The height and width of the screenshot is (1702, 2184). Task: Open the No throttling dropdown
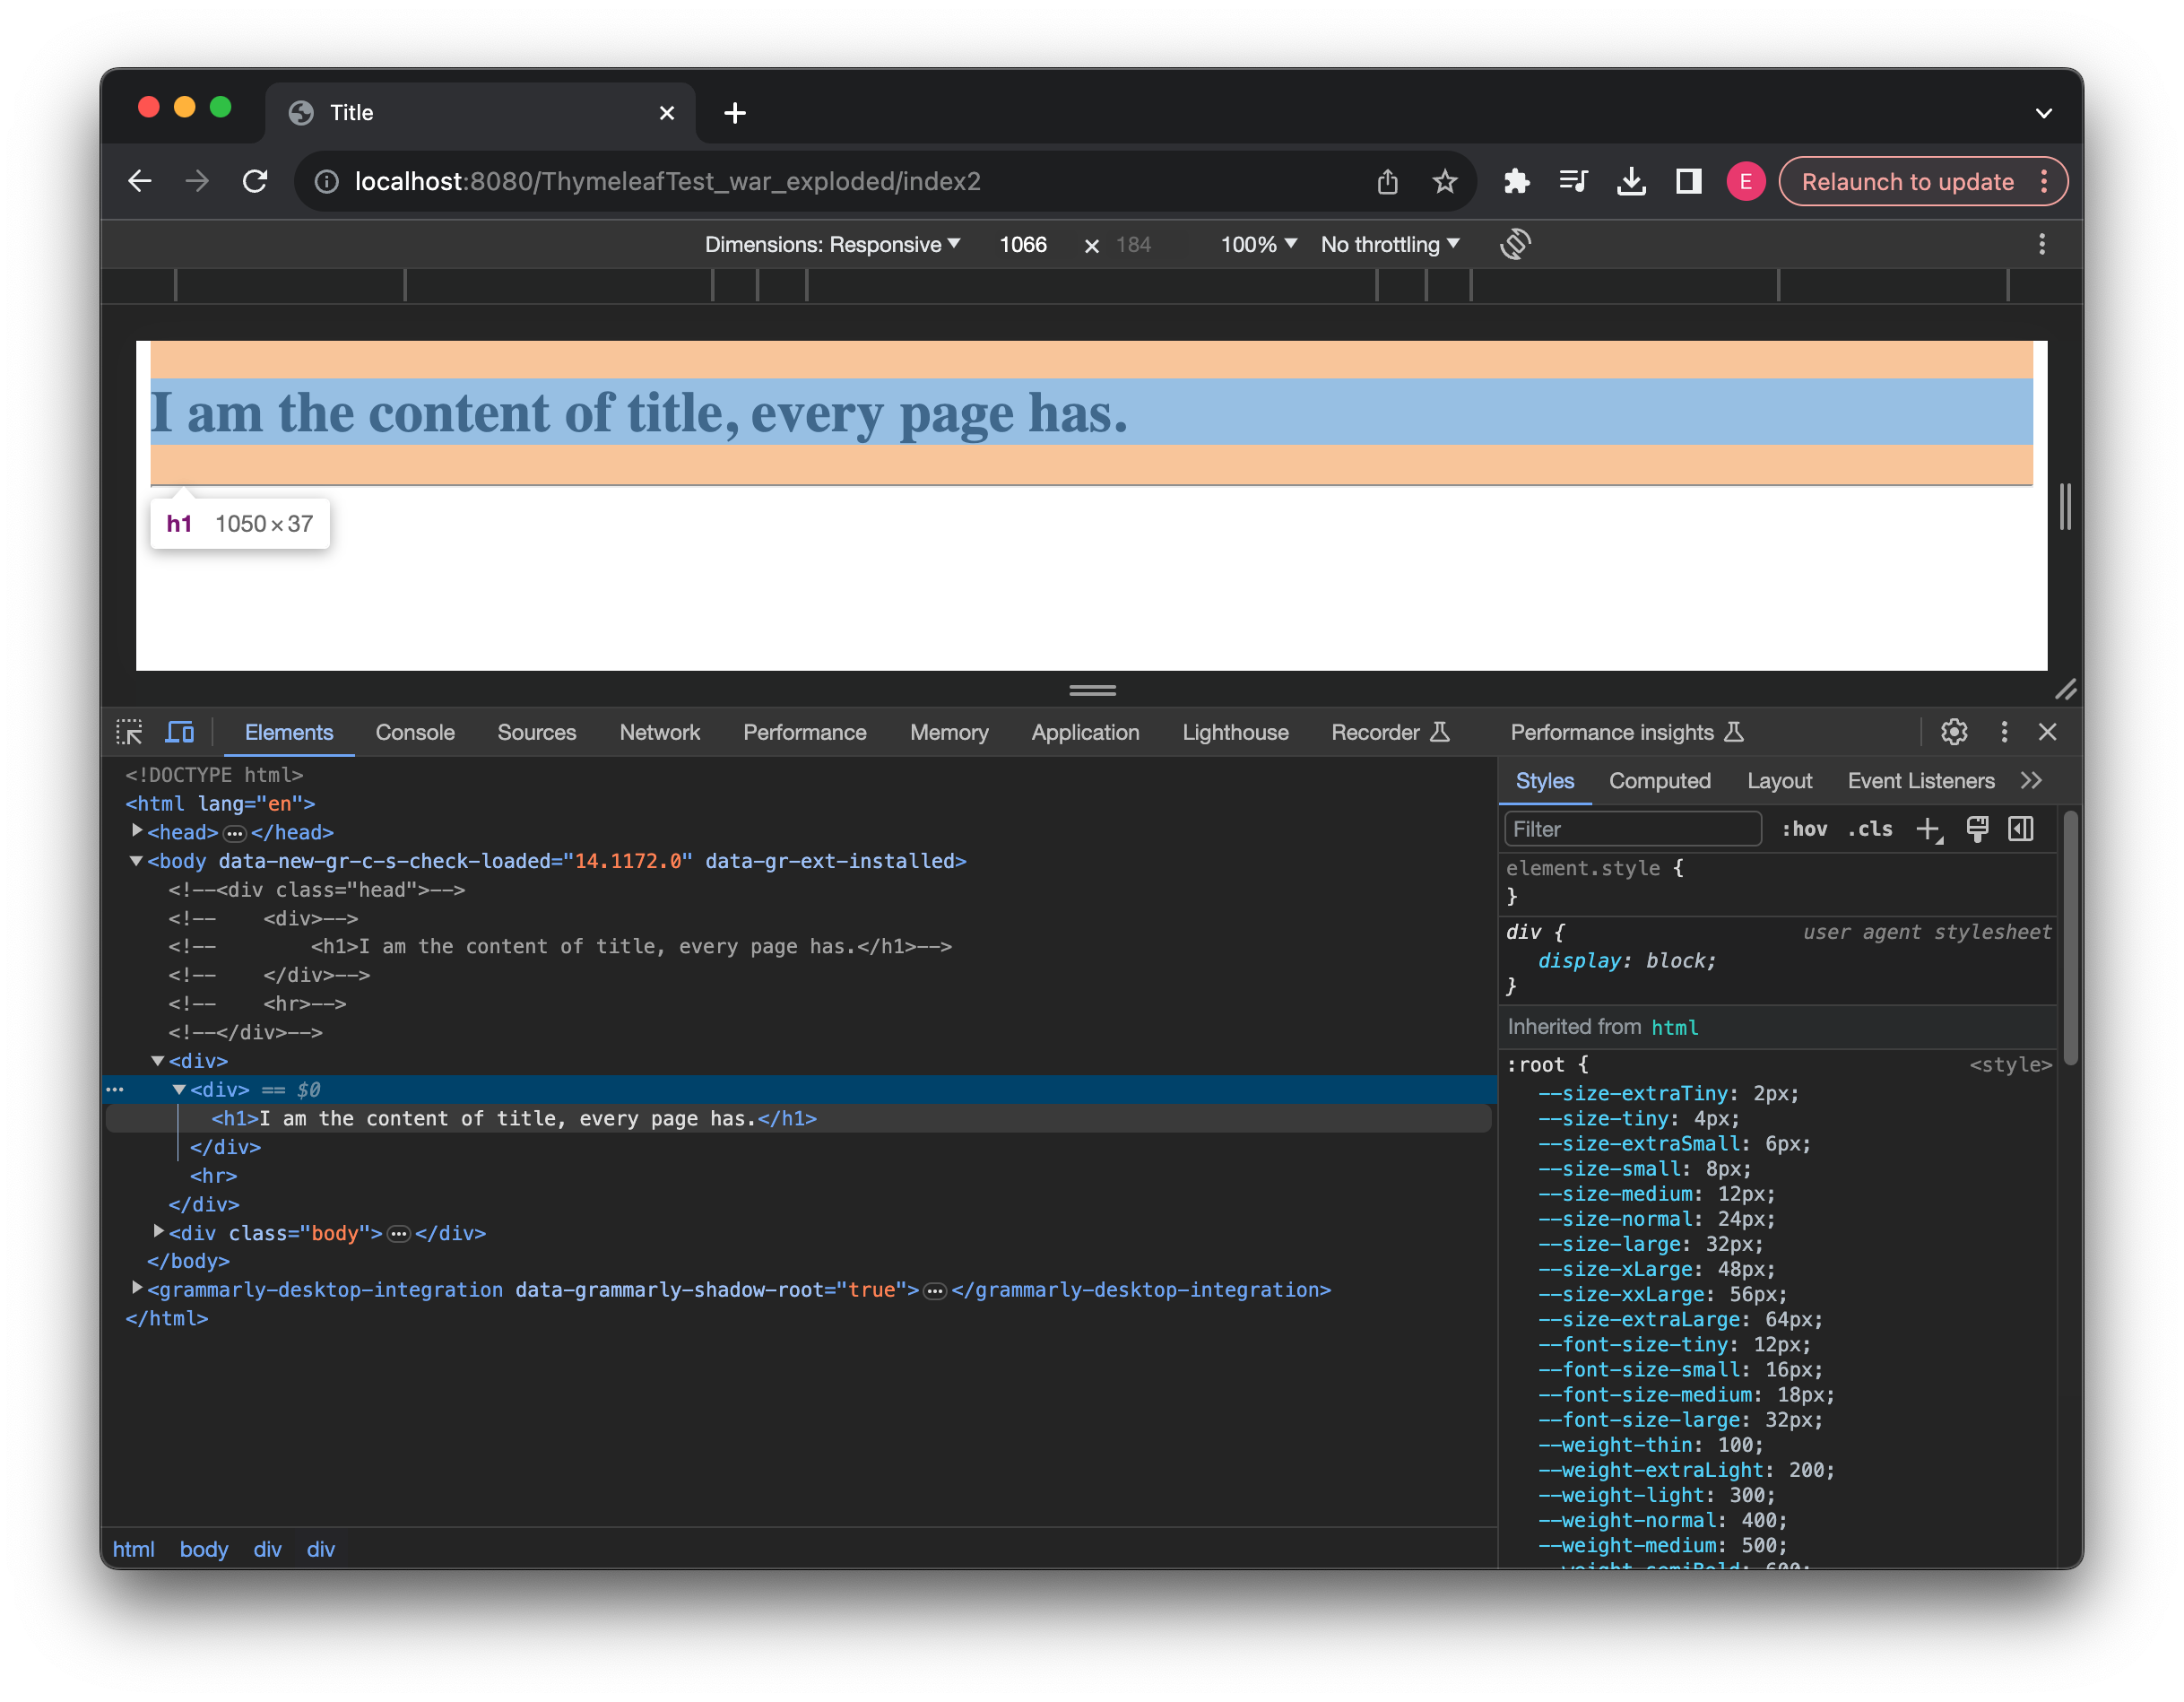pyautogui.click(x=1389, y=243)
